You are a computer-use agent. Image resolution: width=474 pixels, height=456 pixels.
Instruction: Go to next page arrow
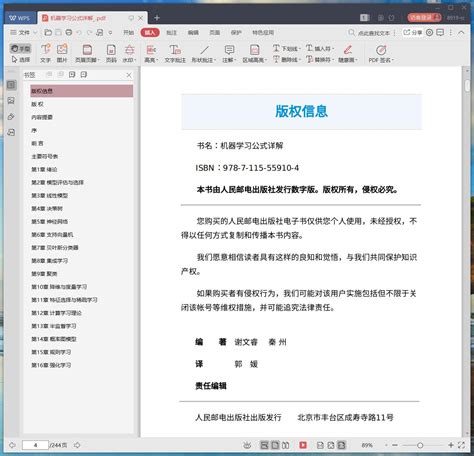tap(77, 445)
